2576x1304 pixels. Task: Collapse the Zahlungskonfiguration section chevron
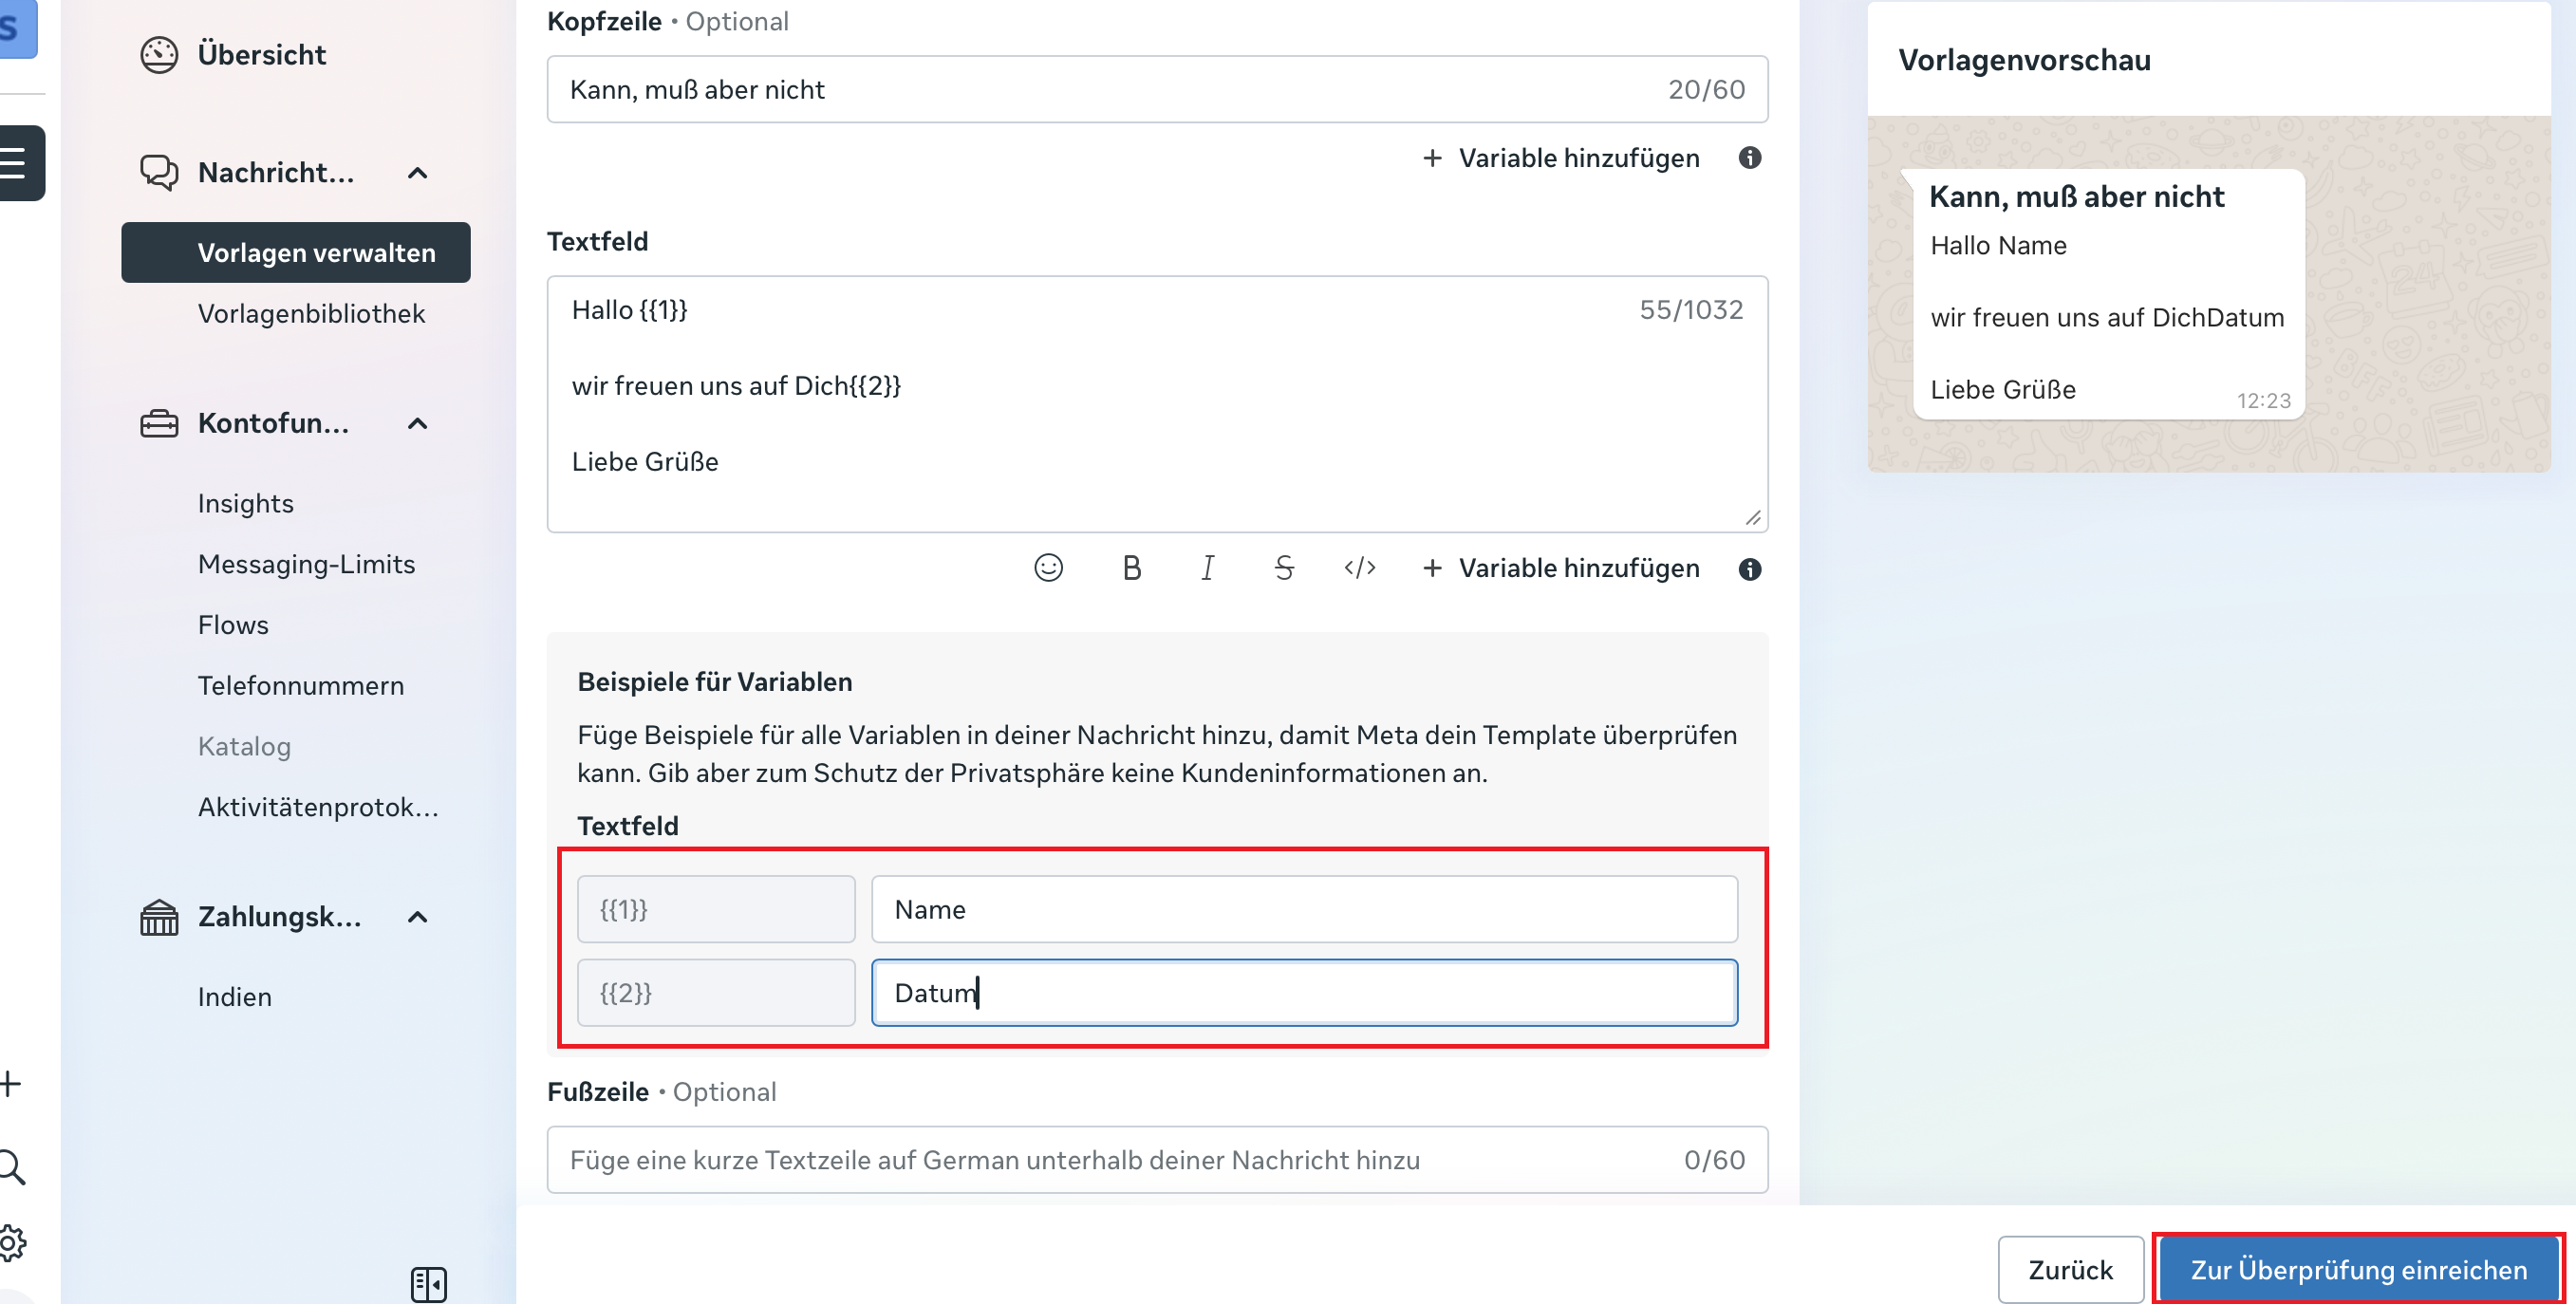(418, 917)
